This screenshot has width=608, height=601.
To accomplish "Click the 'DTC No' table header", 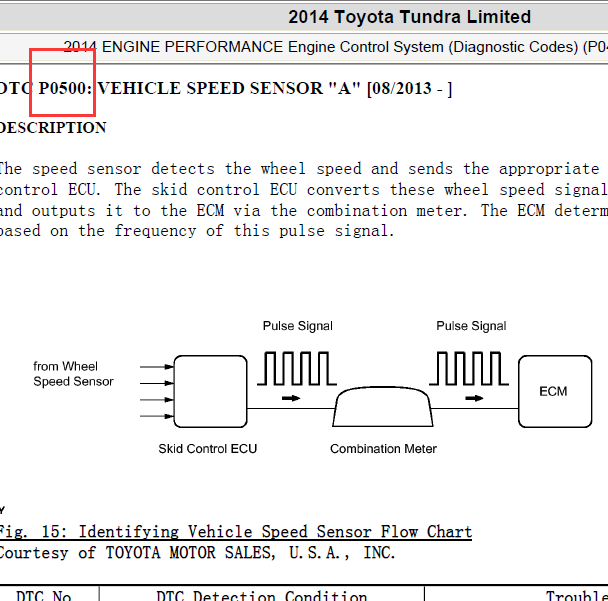I will coord(44,596).
